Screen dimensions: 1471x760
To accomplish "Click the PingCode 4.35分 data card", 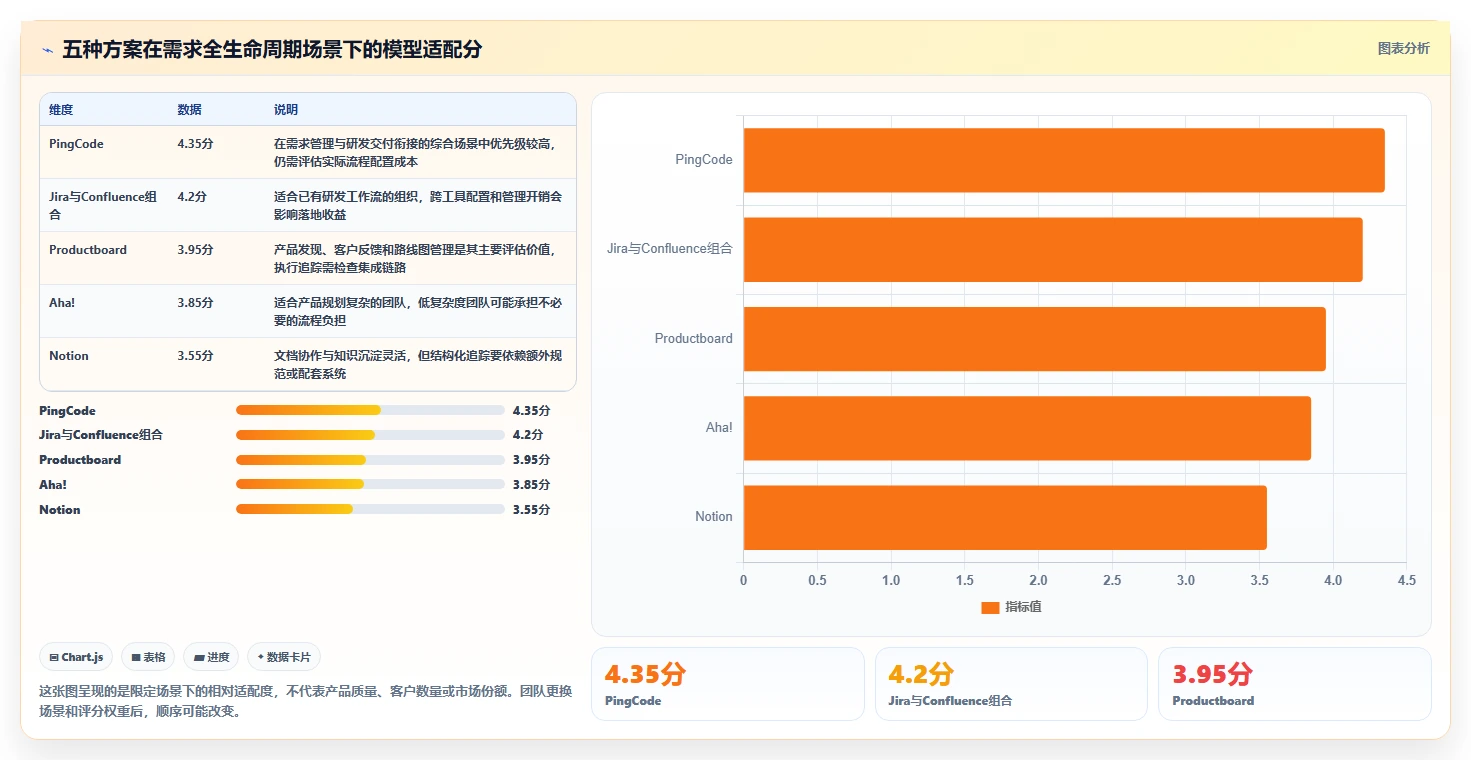I will pyautogui.click(x=727, y=684).
